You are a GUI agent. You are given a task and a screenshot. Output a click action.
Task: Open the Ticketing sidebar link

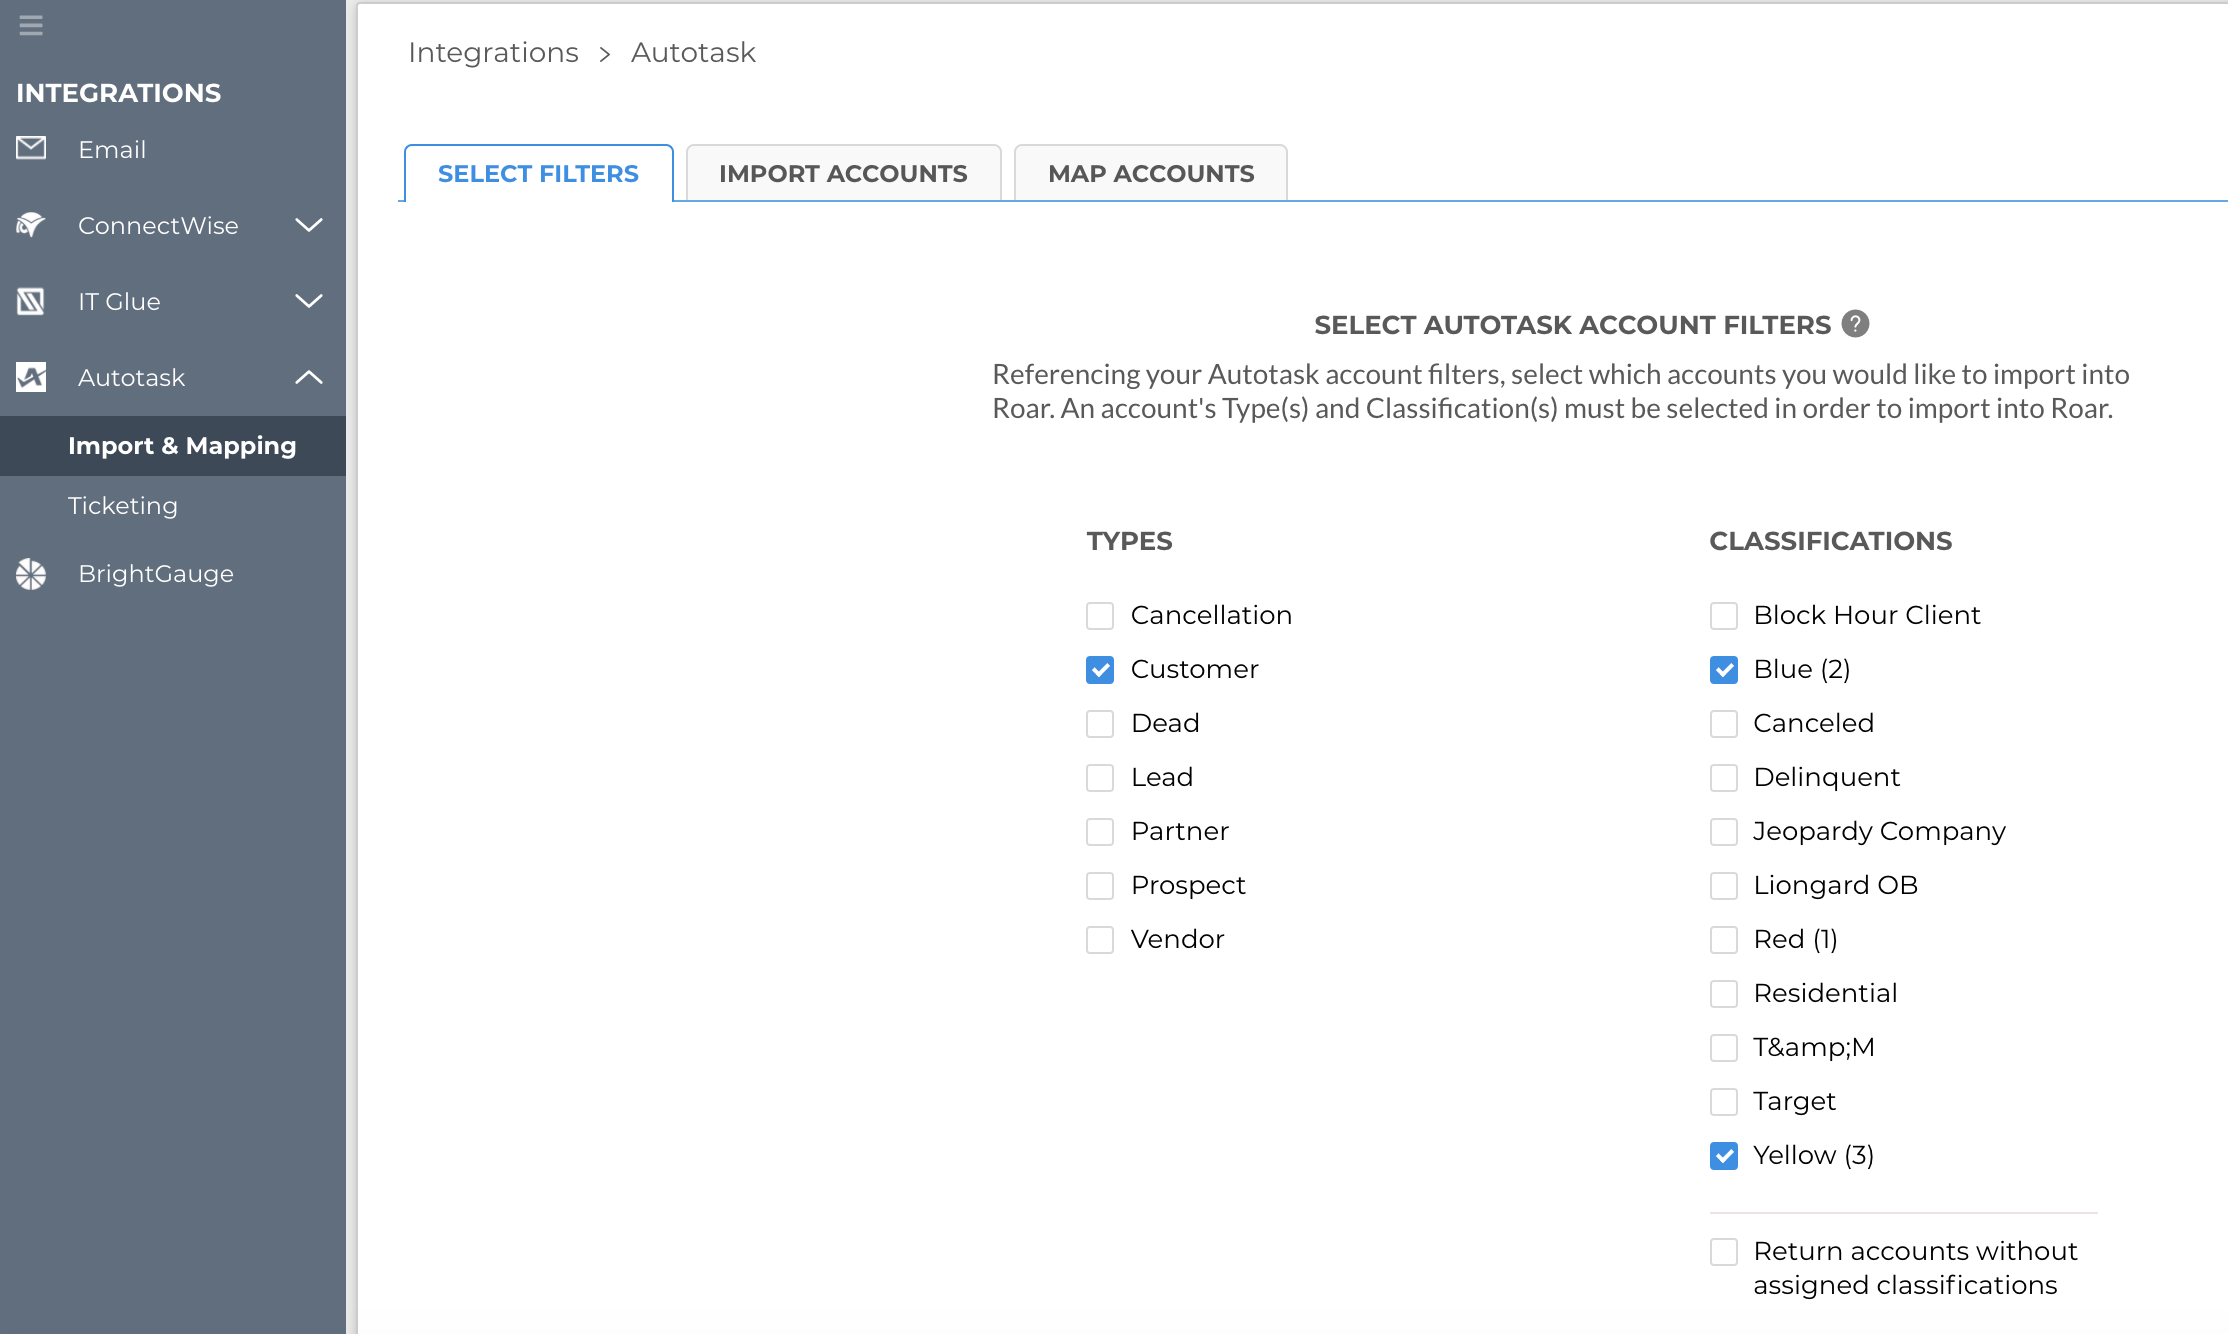click(x=123, y=506)
